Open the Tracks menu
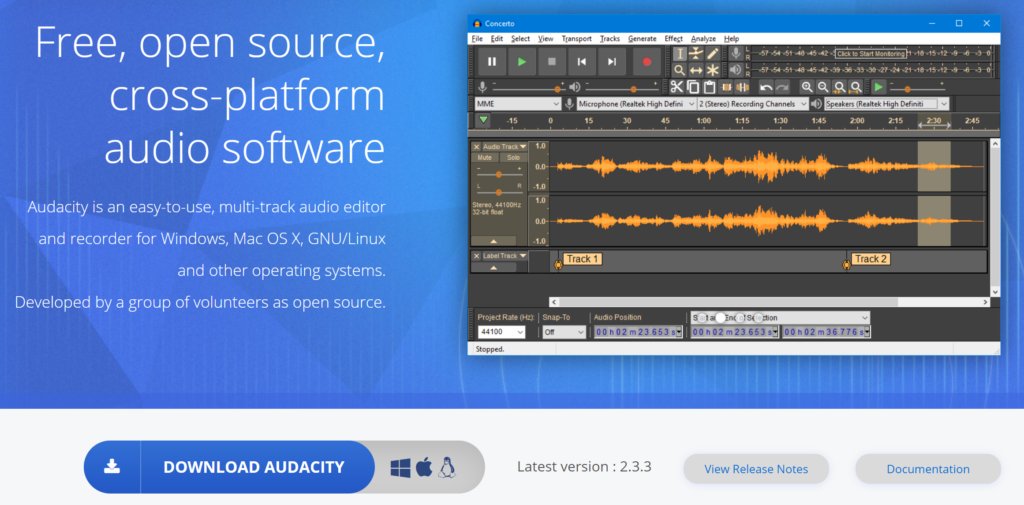This screenshot has height=505, width=1024. click(610, 39)
